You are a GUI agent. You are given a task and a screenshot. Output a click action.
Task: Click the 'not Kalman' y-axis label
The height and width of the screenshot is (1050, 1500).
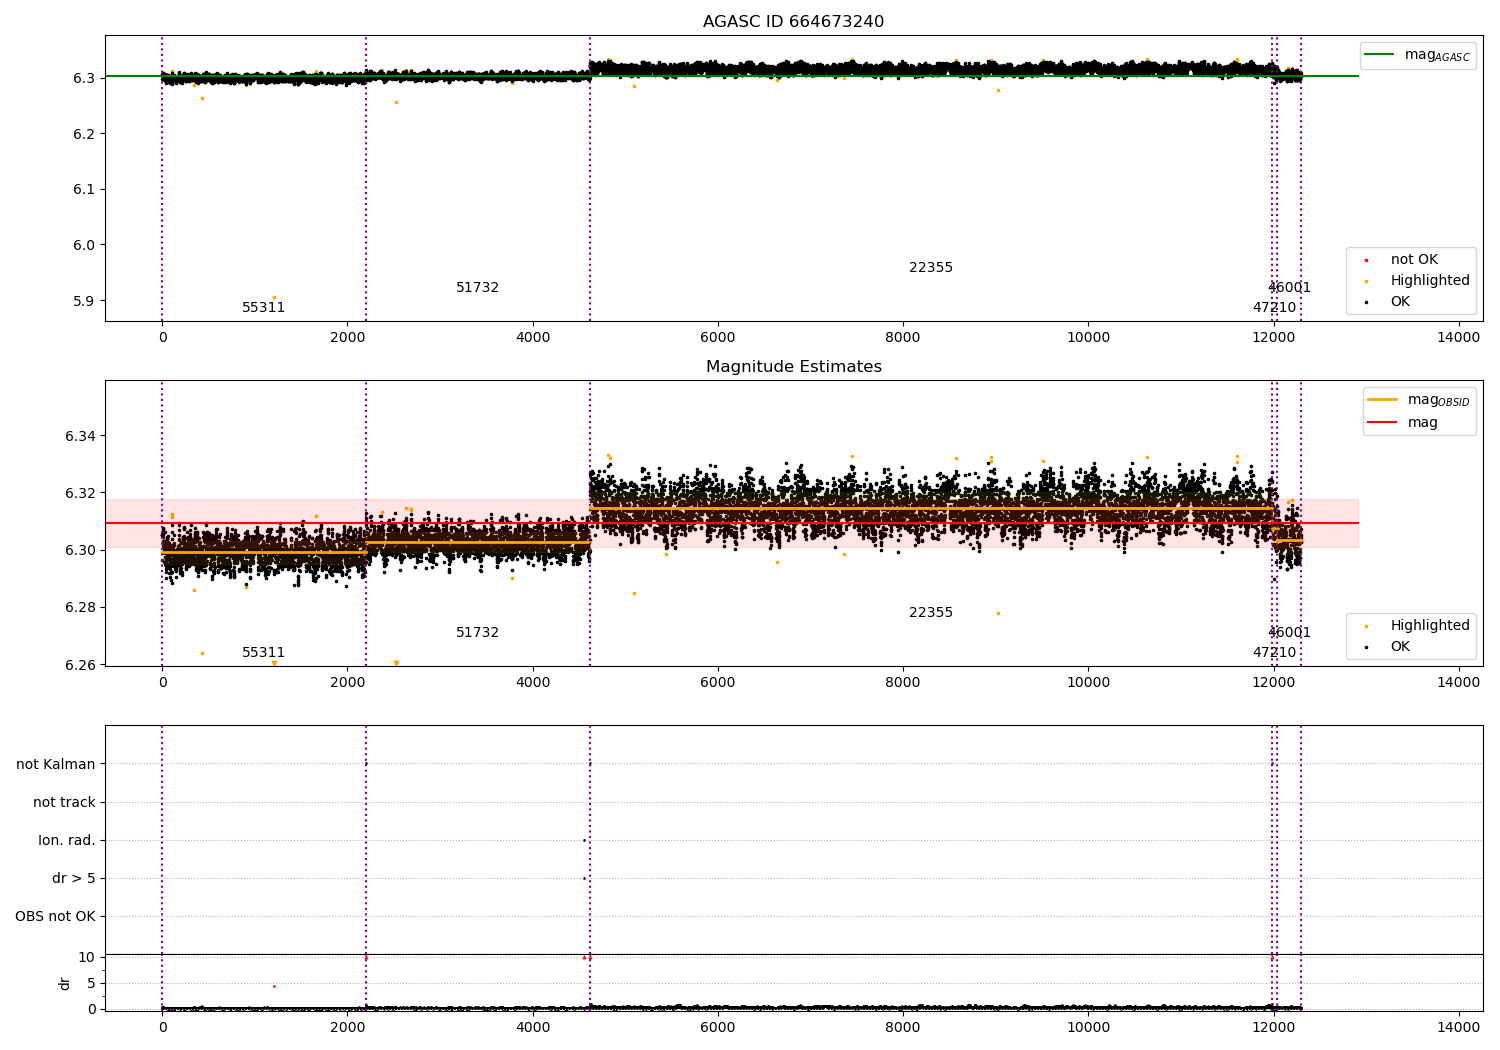[56, 765]
